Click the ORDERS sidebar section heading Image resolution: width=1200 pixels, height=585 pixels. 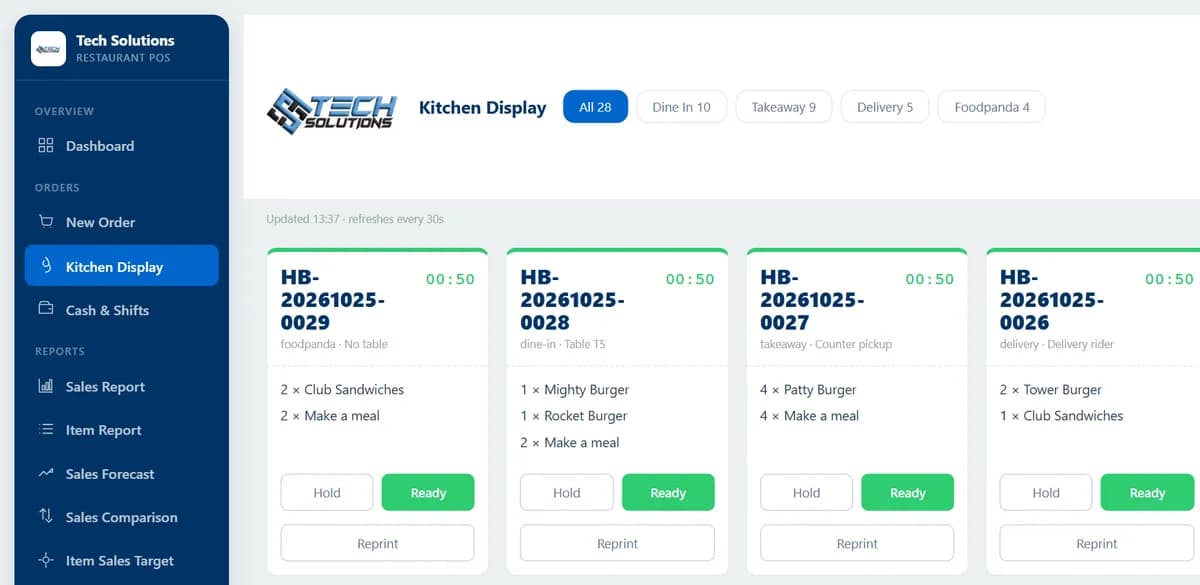tap(57, 188)
